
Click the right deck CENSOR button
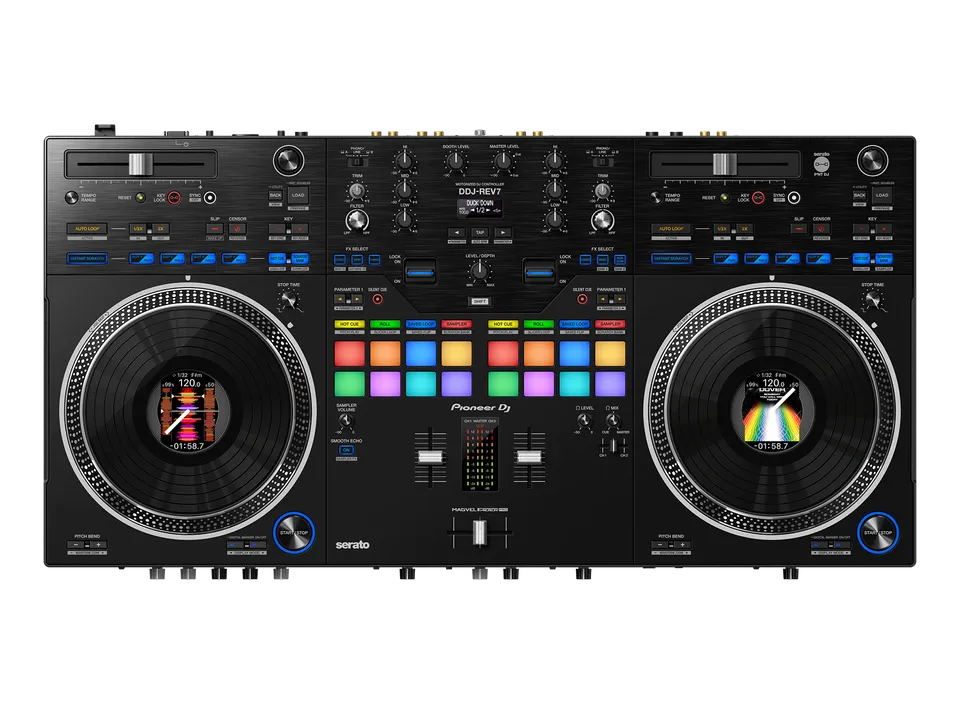click(821, 229)
